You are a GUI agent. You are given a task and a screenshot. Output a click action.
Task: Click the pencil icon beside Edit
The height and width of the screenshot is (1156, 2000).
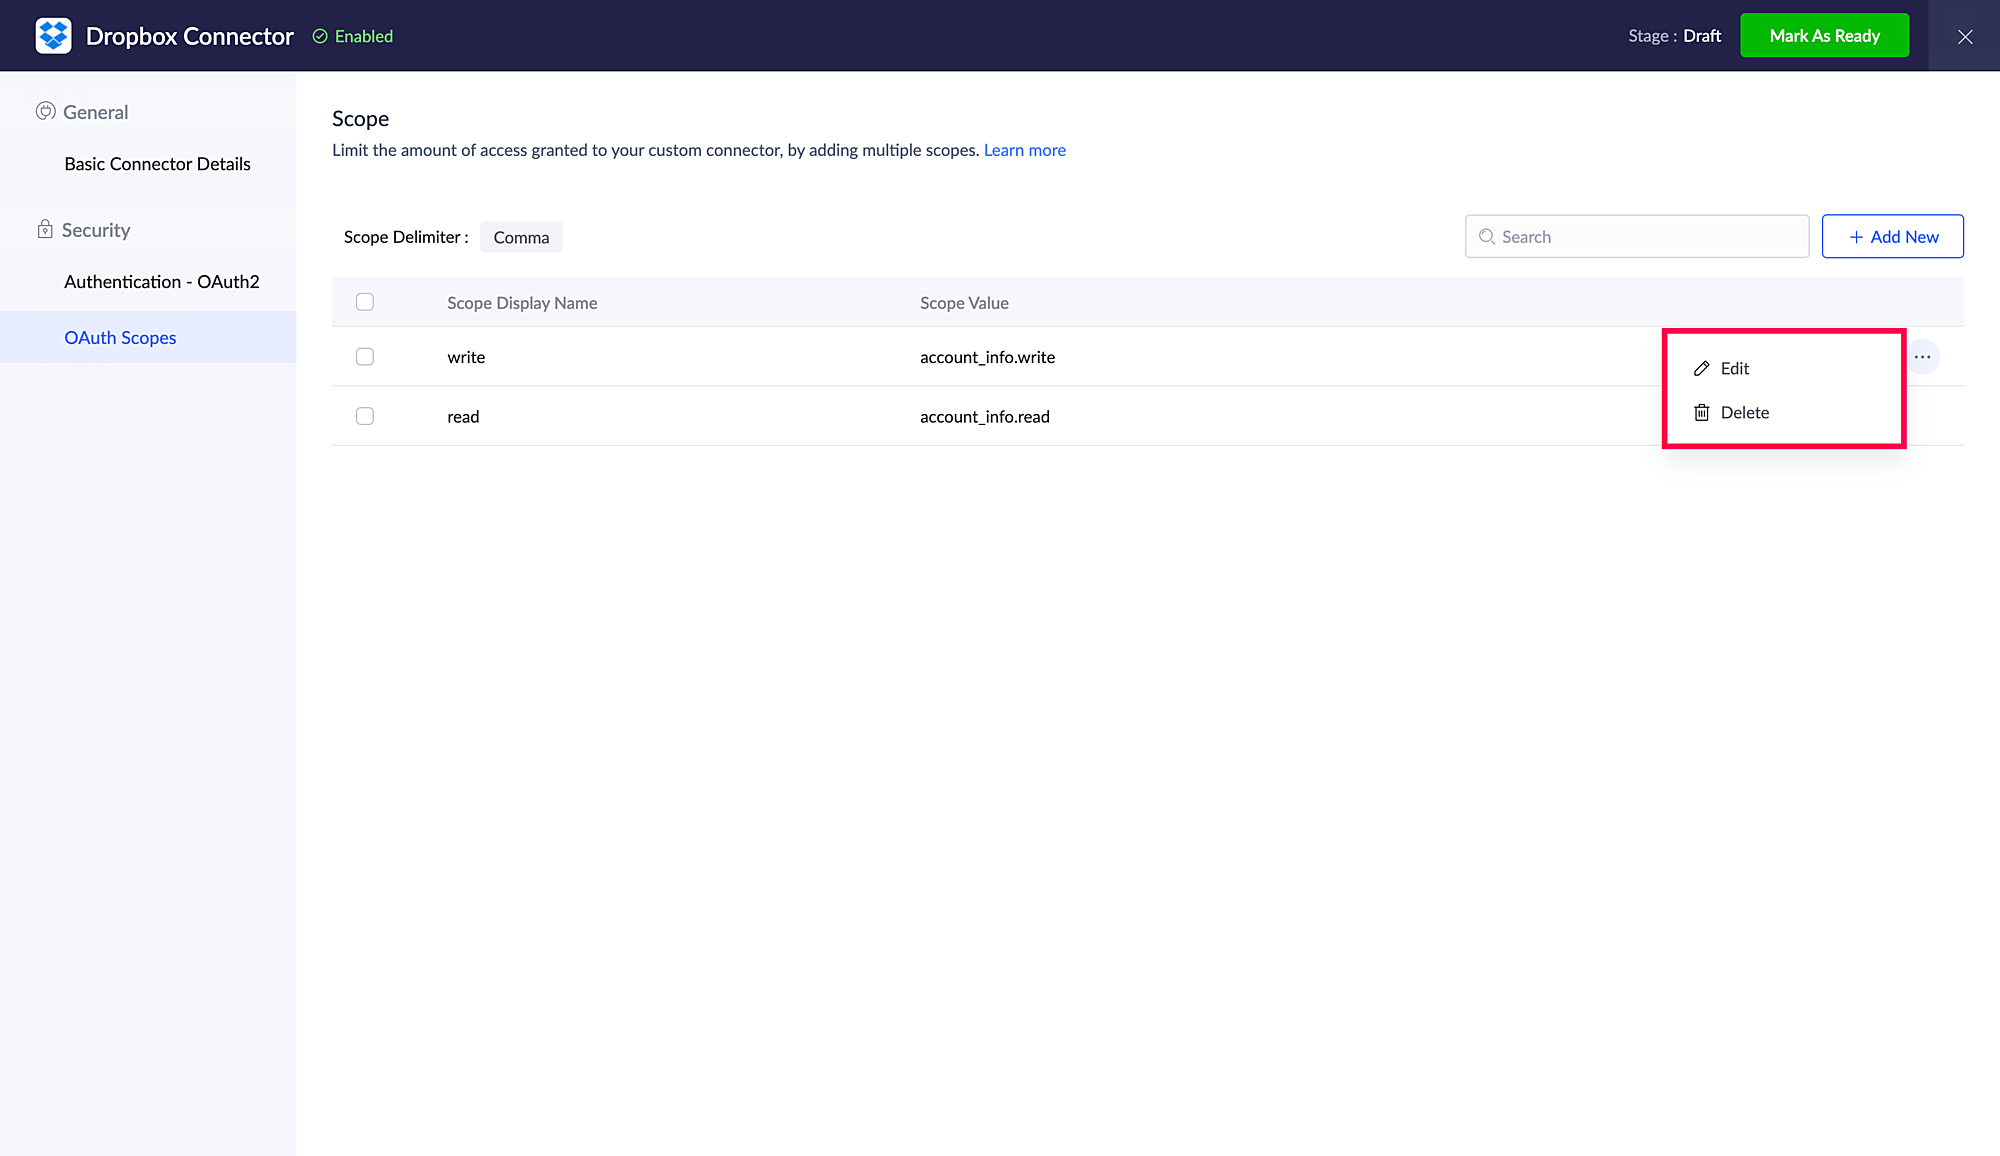(1702, 368)
